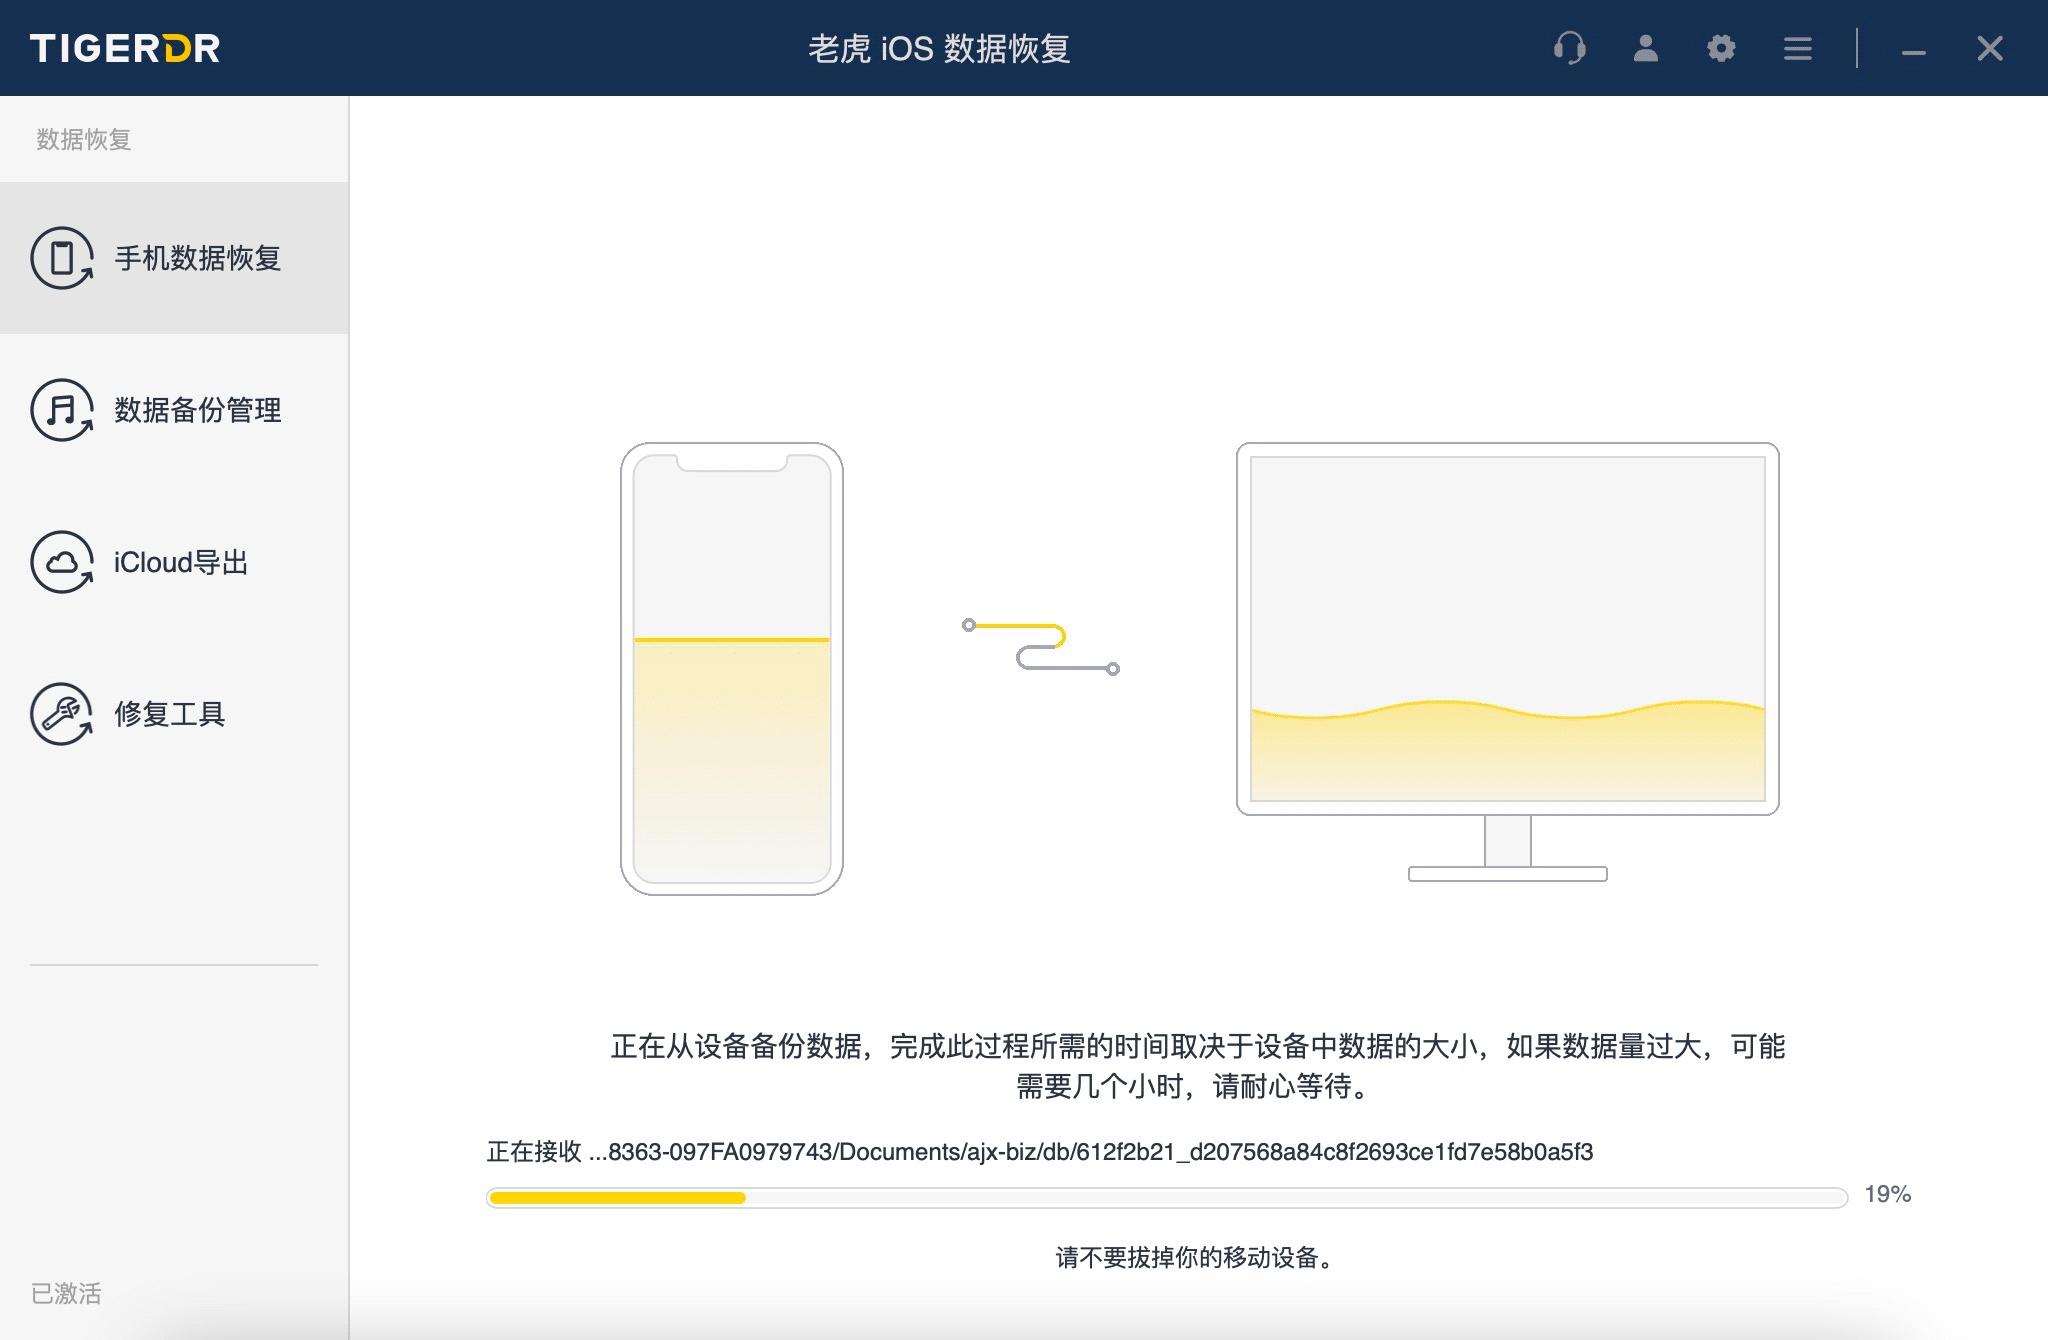Minimize the application window
Image resolution: width=2048 pixels, height=1340 pixels.
pyautogui.click(x=1913, y=50)
